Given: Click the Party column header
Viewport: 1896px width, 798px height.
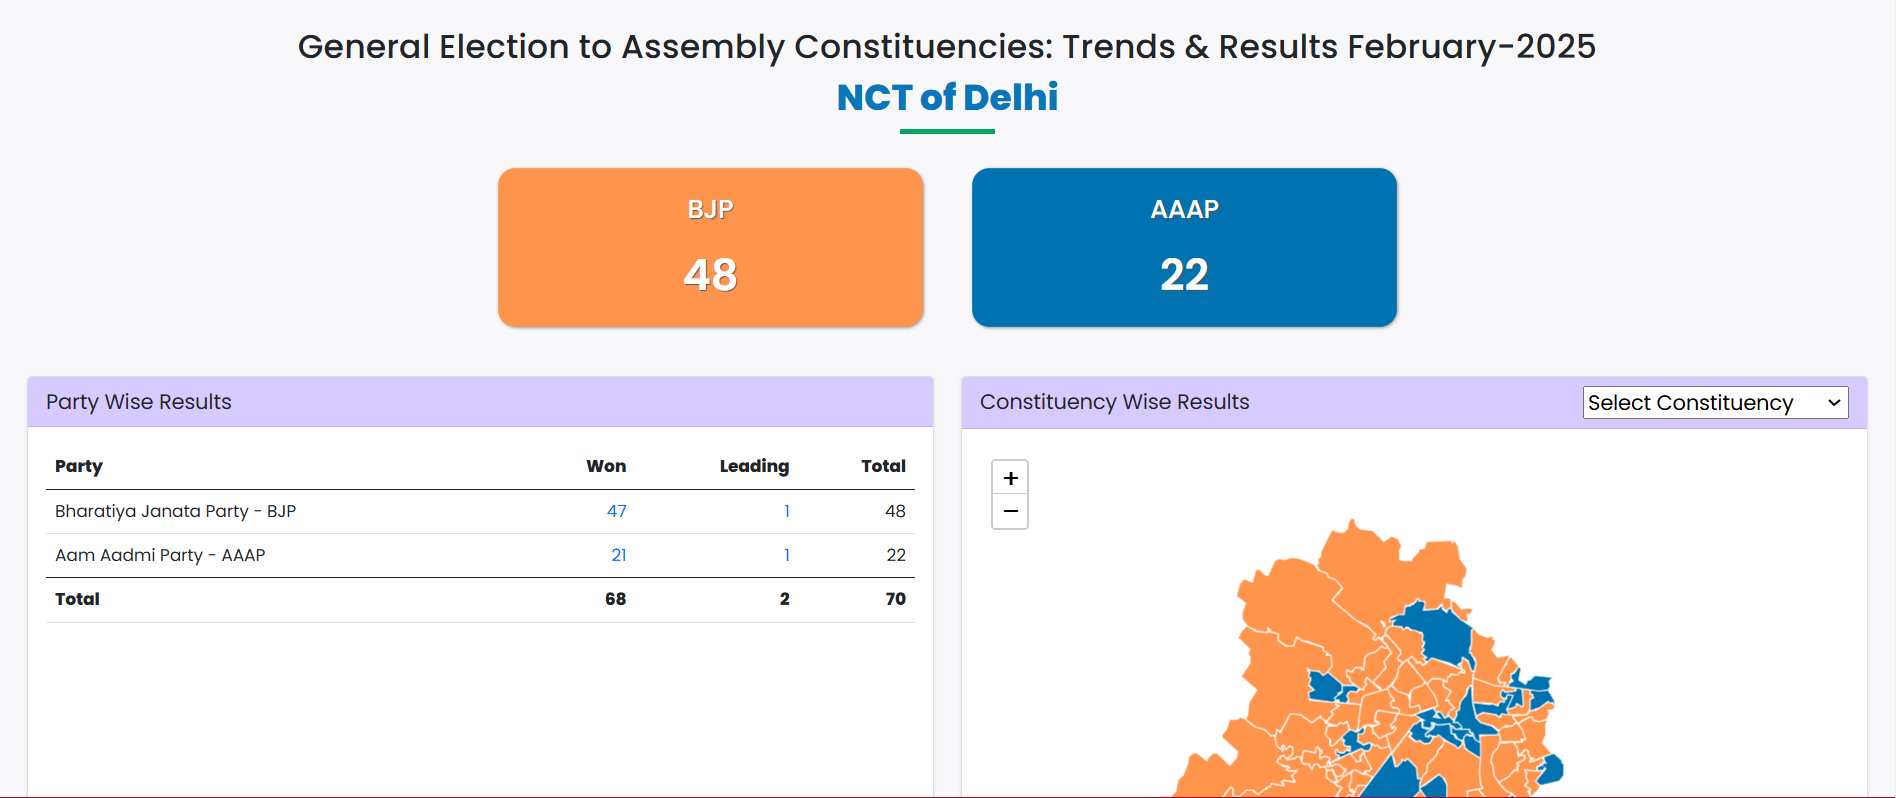Looking at the screenshot, I should 79,466.
